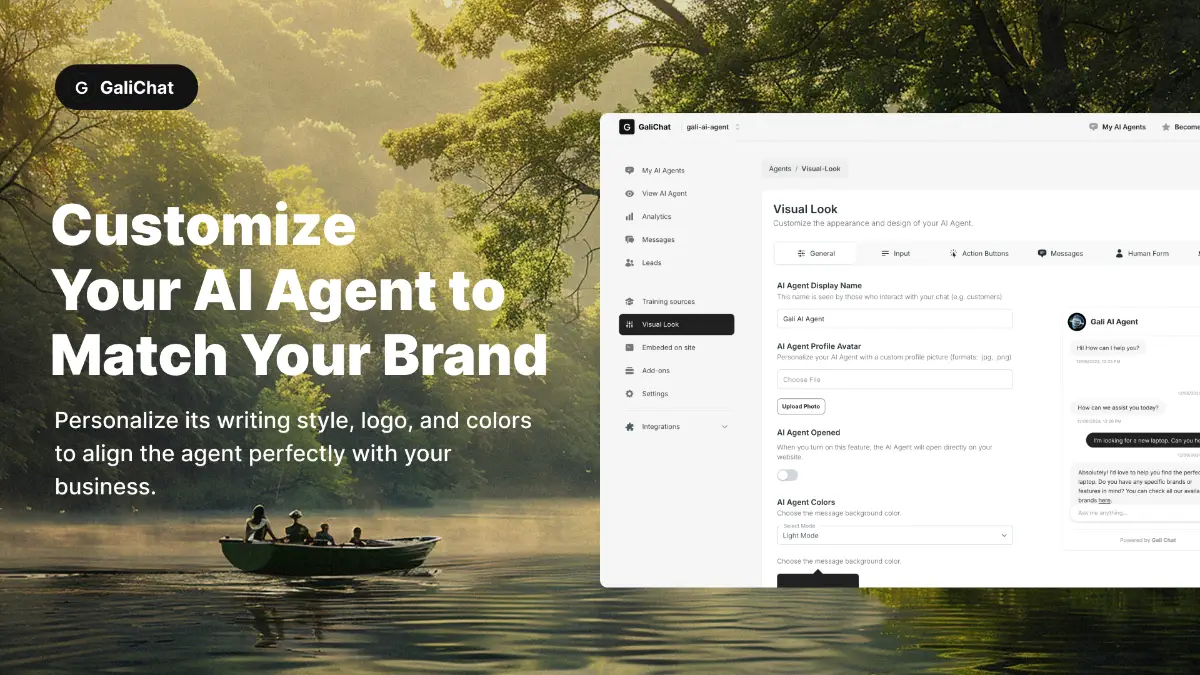Screen dimensions: 1200x675
Task: Open the gali-ai-agent selector in header
Action: pyautogui.click(x=712, y=127)
